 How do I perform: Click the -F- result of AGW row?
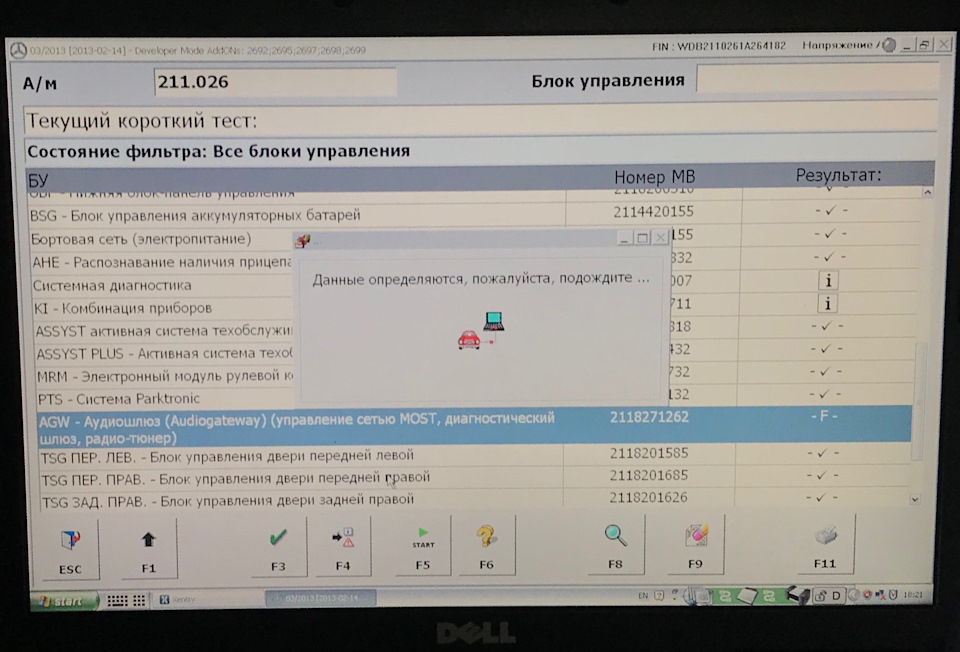[824, 416]
